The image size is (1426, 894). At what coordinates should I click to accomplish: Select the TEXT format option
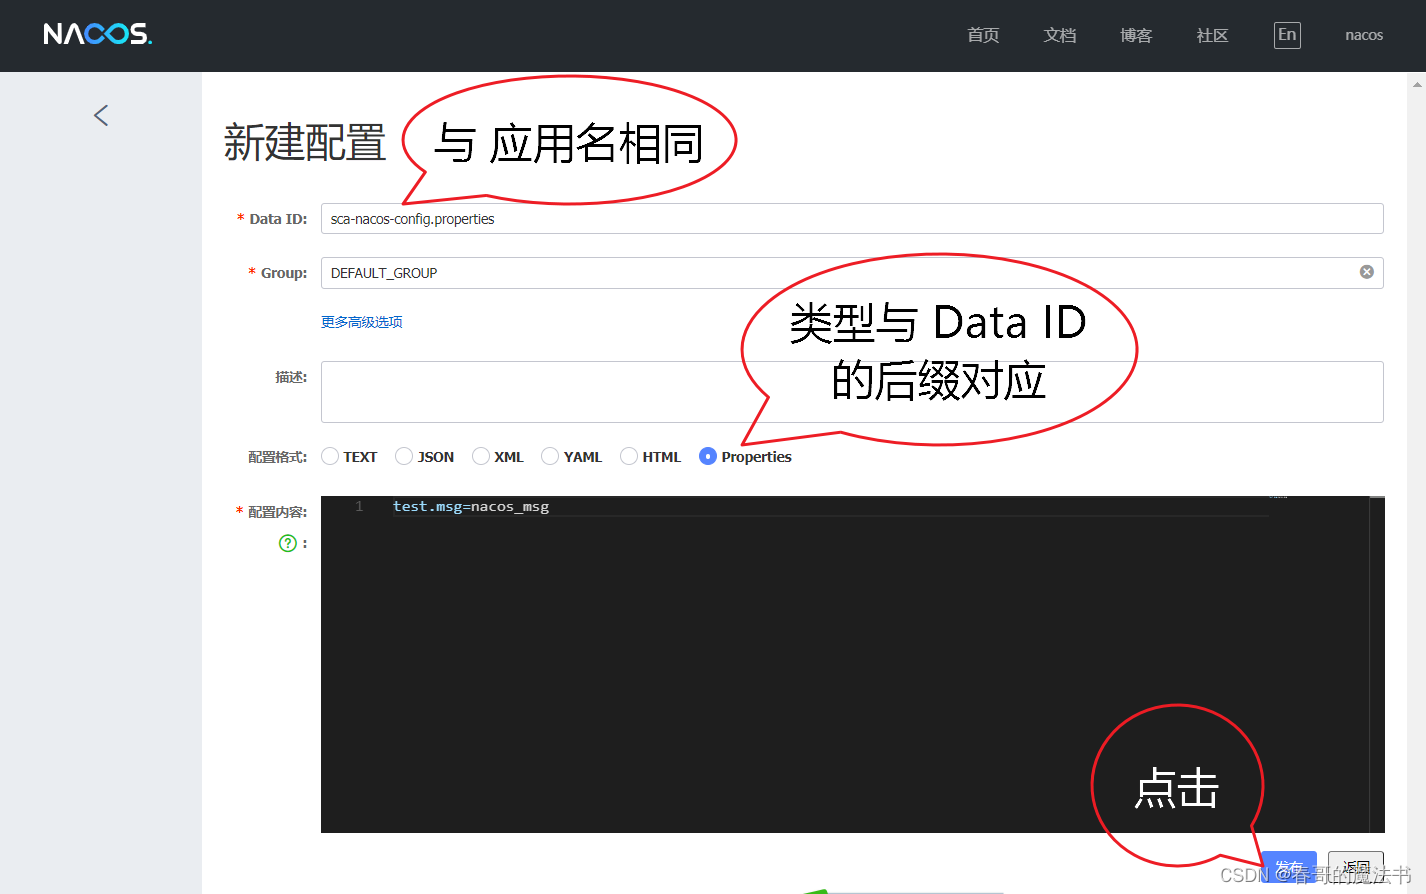(x=330, y=455)
